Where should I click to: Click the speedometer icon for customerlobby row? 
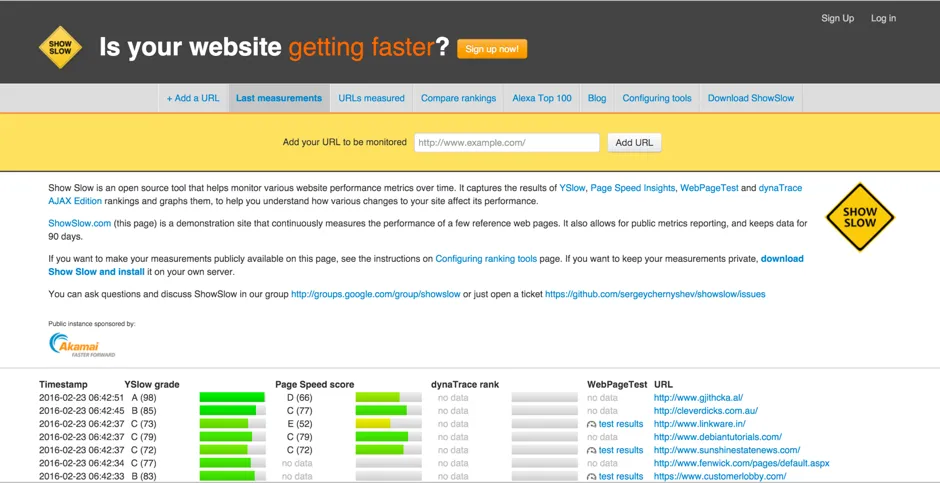[592, 477]
